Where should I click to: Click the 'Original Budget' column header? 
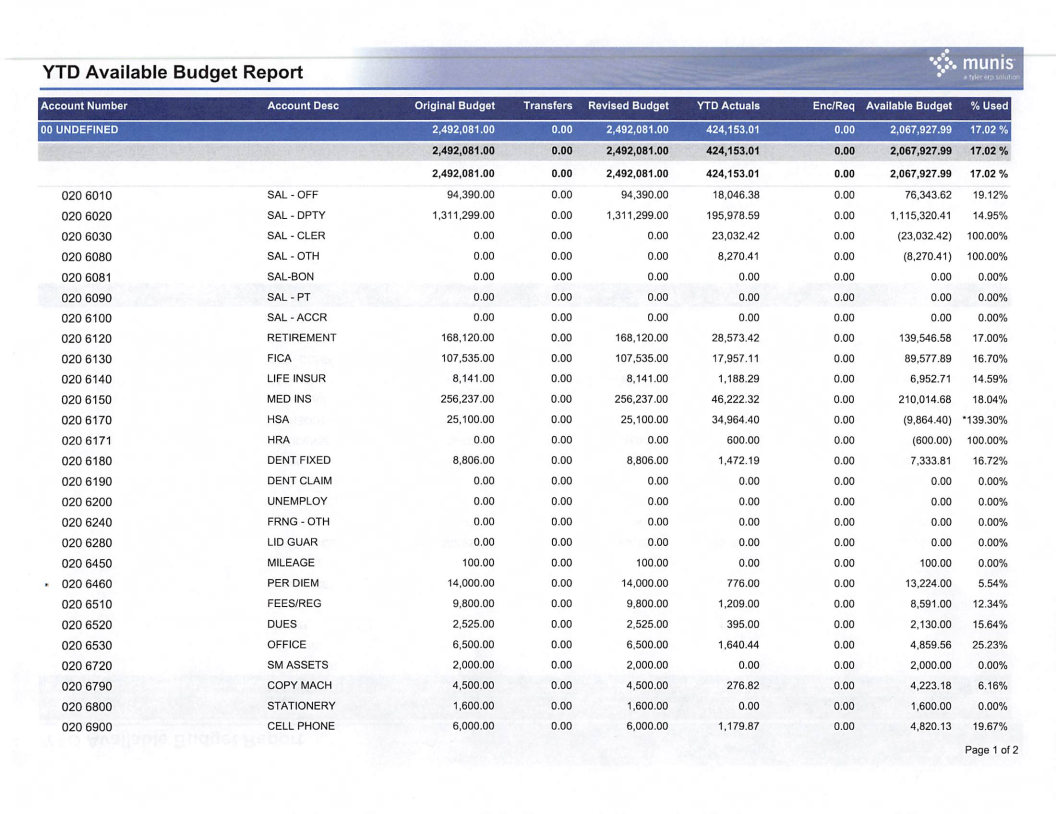(455, 106)
